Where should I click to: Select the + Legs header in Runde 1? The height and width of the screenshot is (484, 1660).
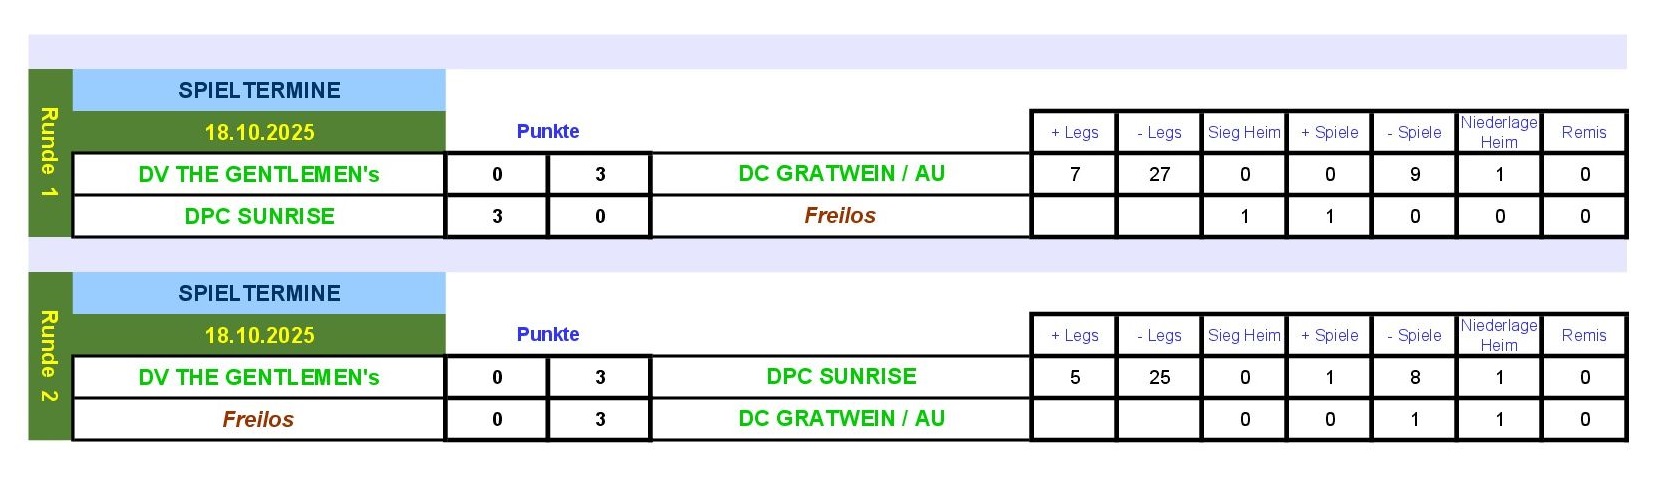point(1074,132)
